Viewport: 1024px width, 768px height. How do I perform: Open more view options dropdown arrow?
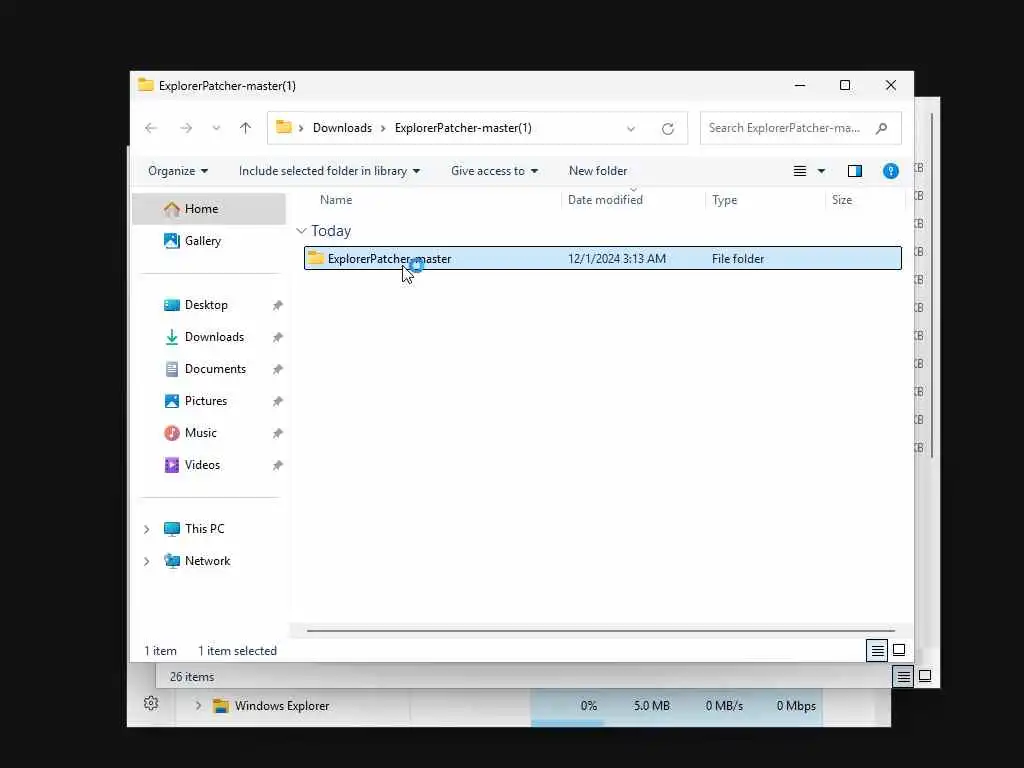822,171
